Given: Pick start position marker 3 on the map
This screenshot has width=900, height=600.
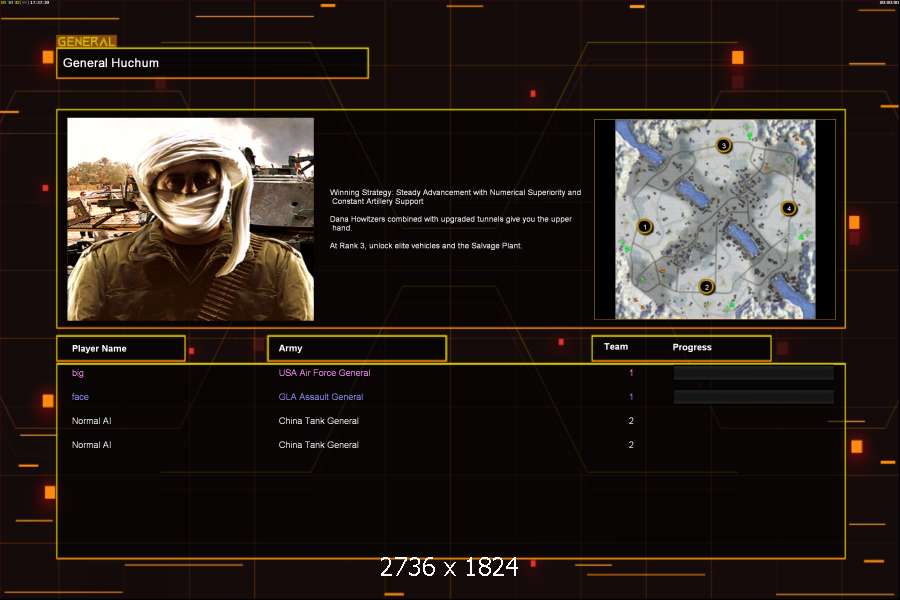Looking at the screenshot, I should click(x=724, y=146).
